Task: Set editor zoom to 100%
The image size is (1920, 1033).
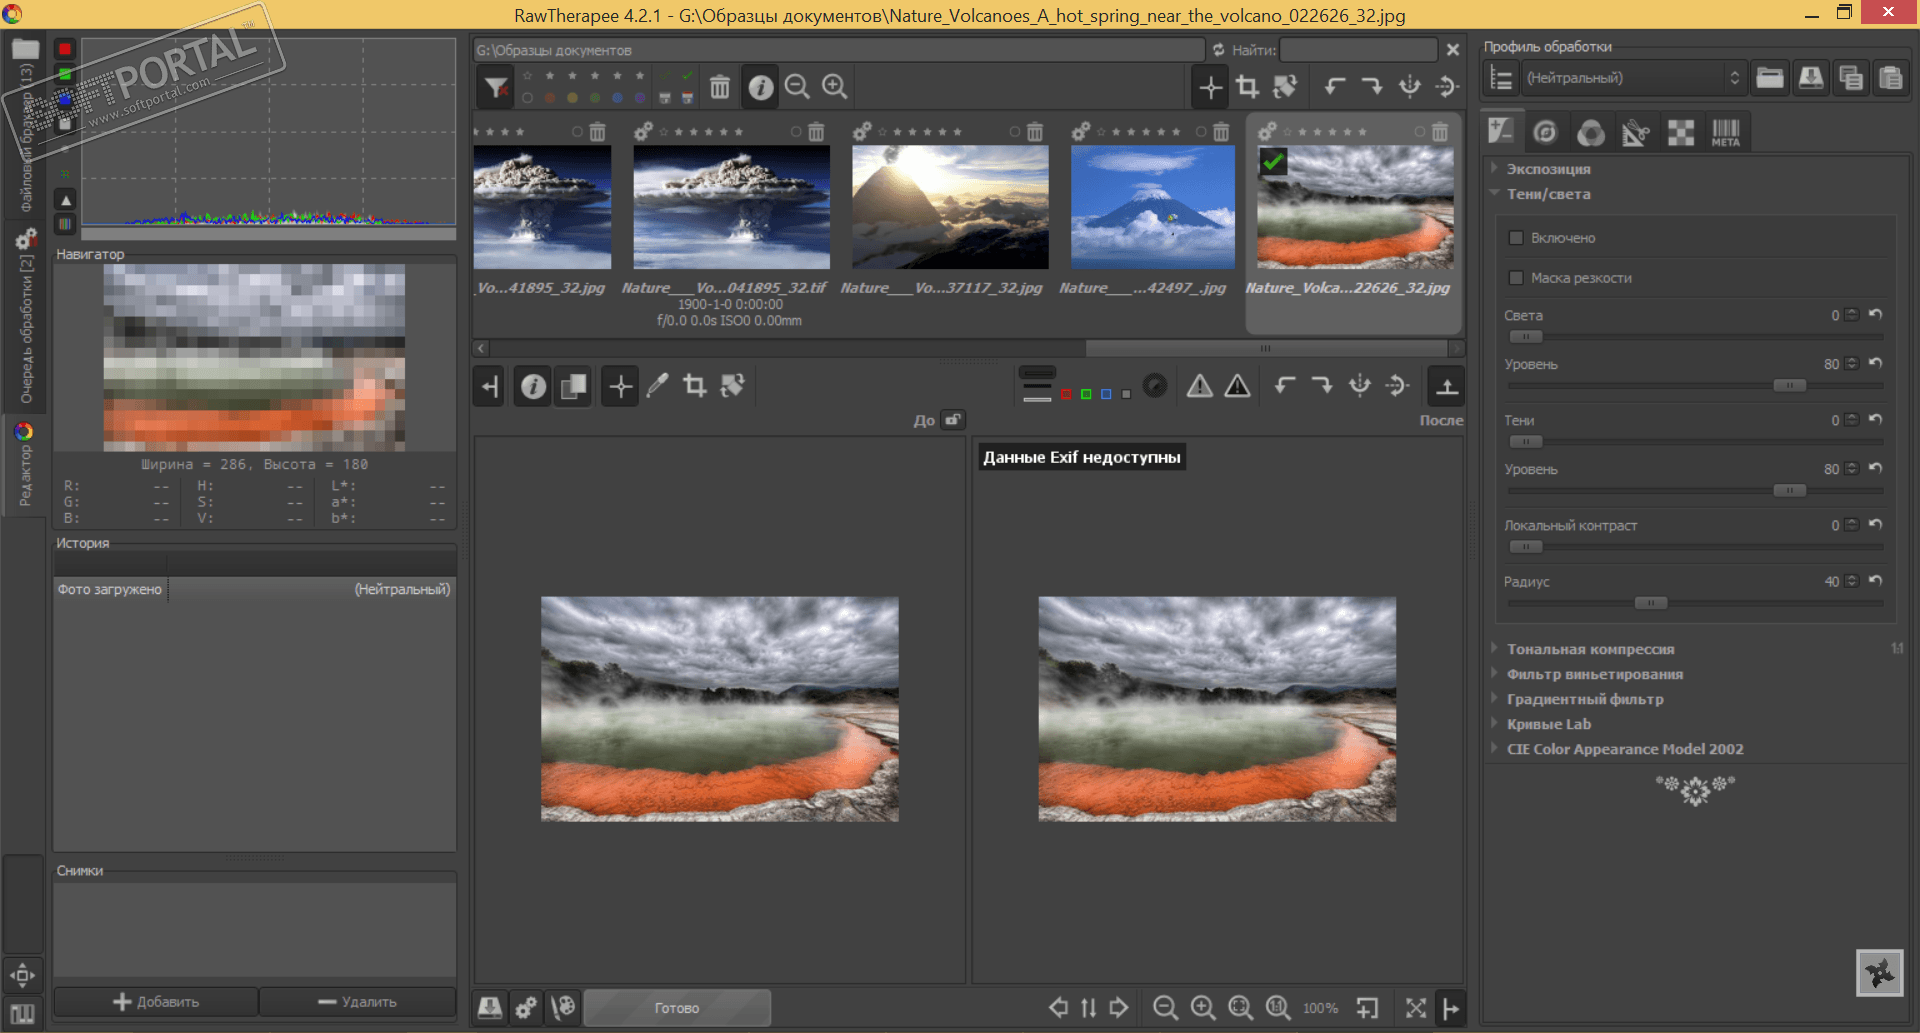Action: (1278, 1008)
